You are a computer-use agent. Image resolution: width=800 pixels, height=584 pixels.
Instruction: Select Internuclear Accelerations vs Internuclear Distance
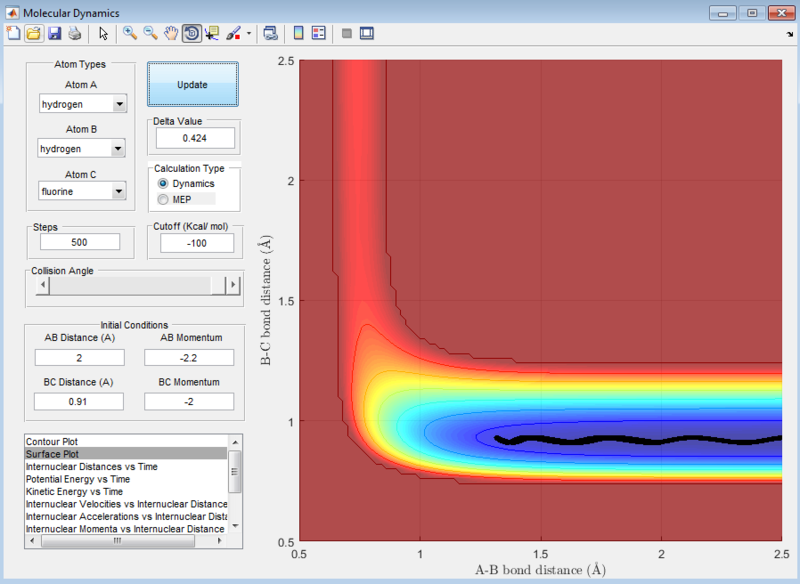click(x=126, y=516)
